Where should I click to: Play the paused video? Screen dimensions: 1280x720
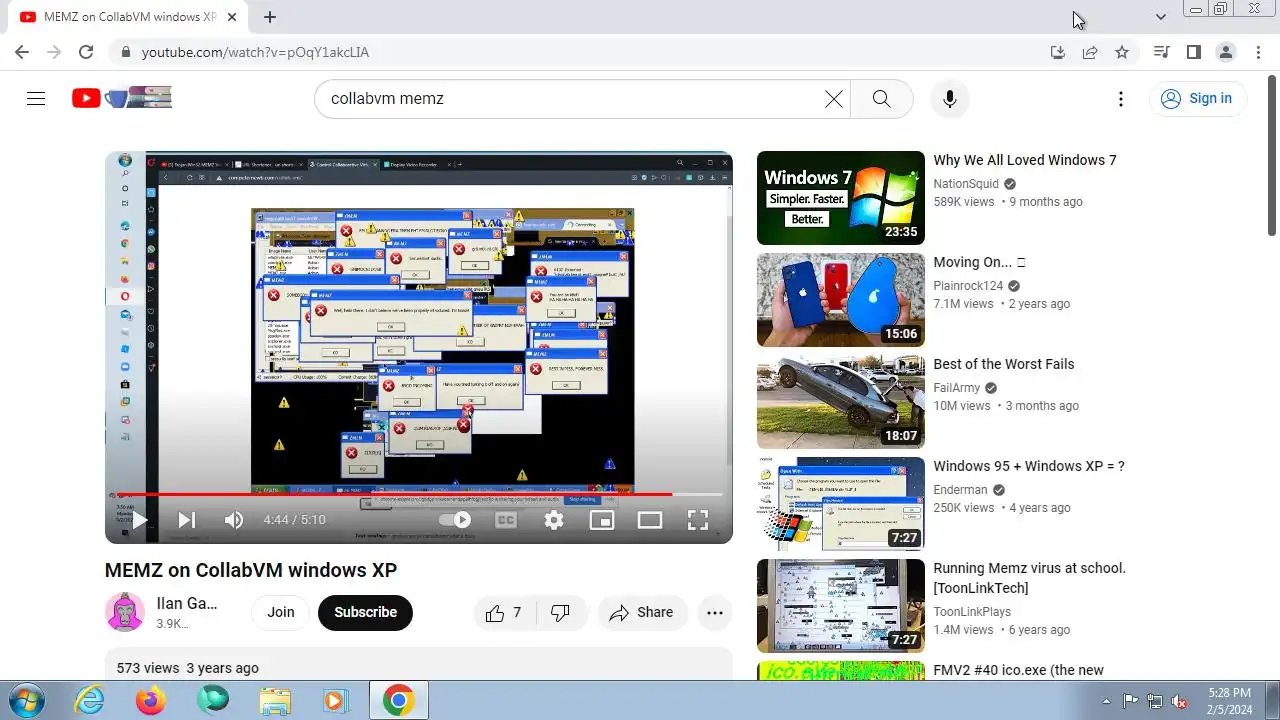click(x=140, y=520)
